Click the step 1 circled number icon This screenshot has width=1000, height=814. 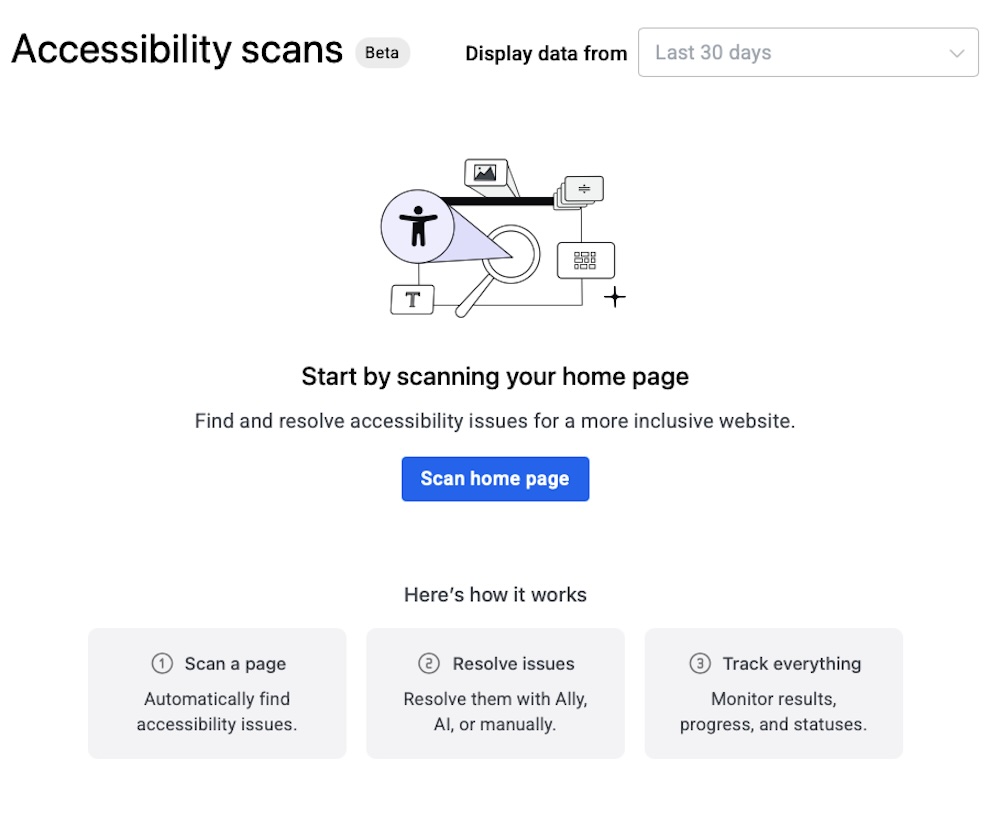[x=162, y=664]
